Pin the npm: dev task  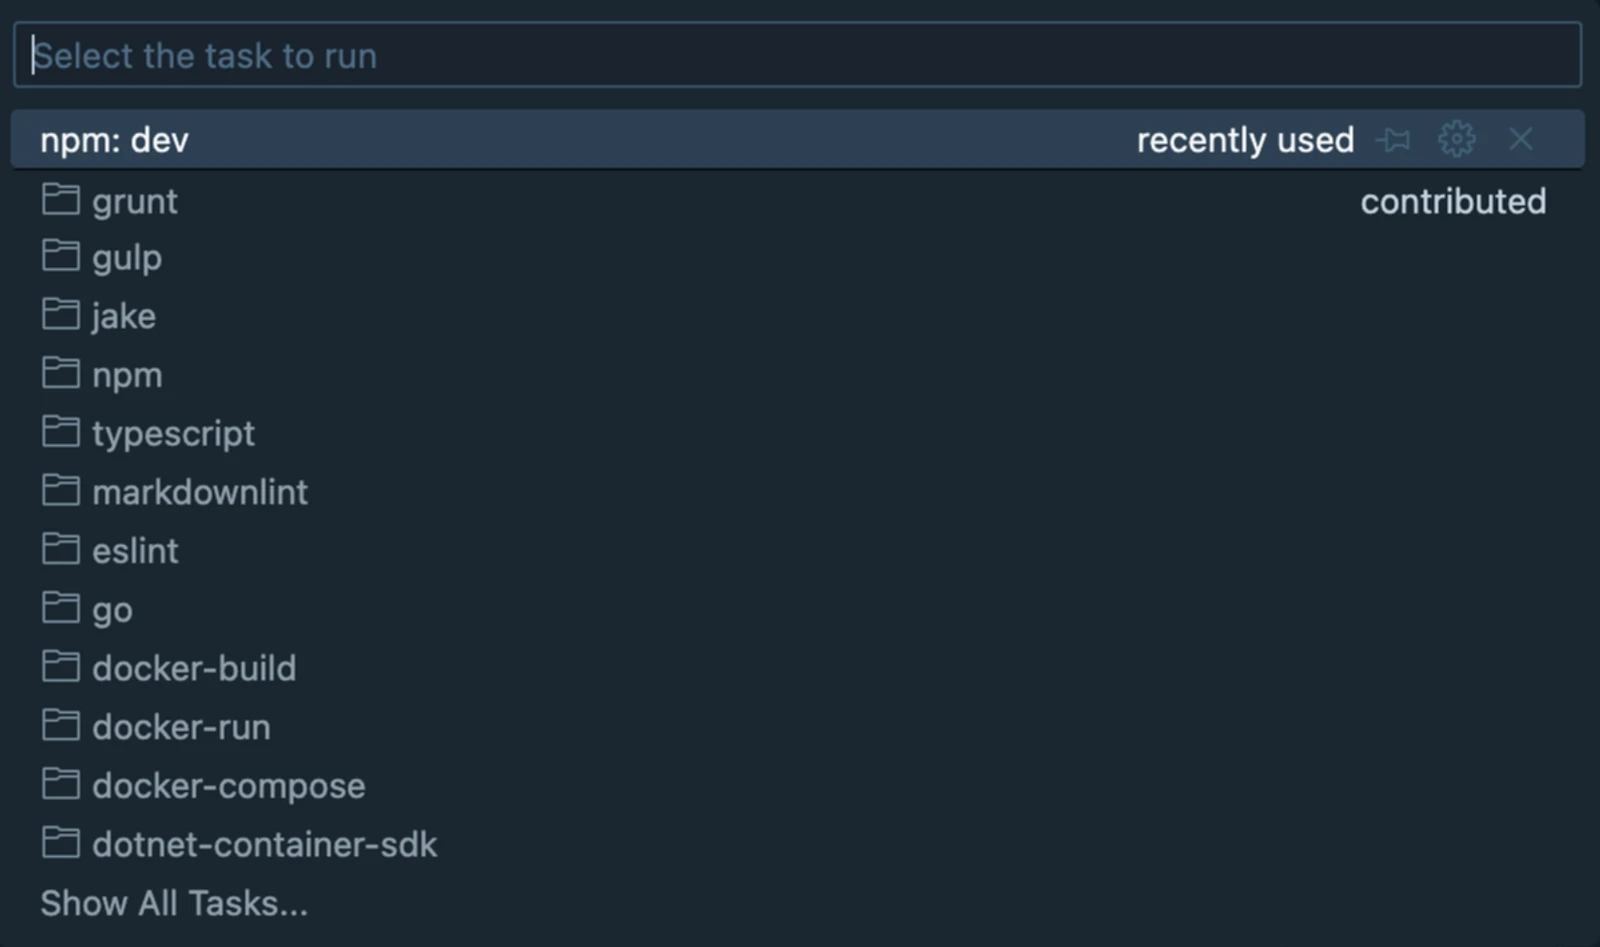pos(1393,140)
